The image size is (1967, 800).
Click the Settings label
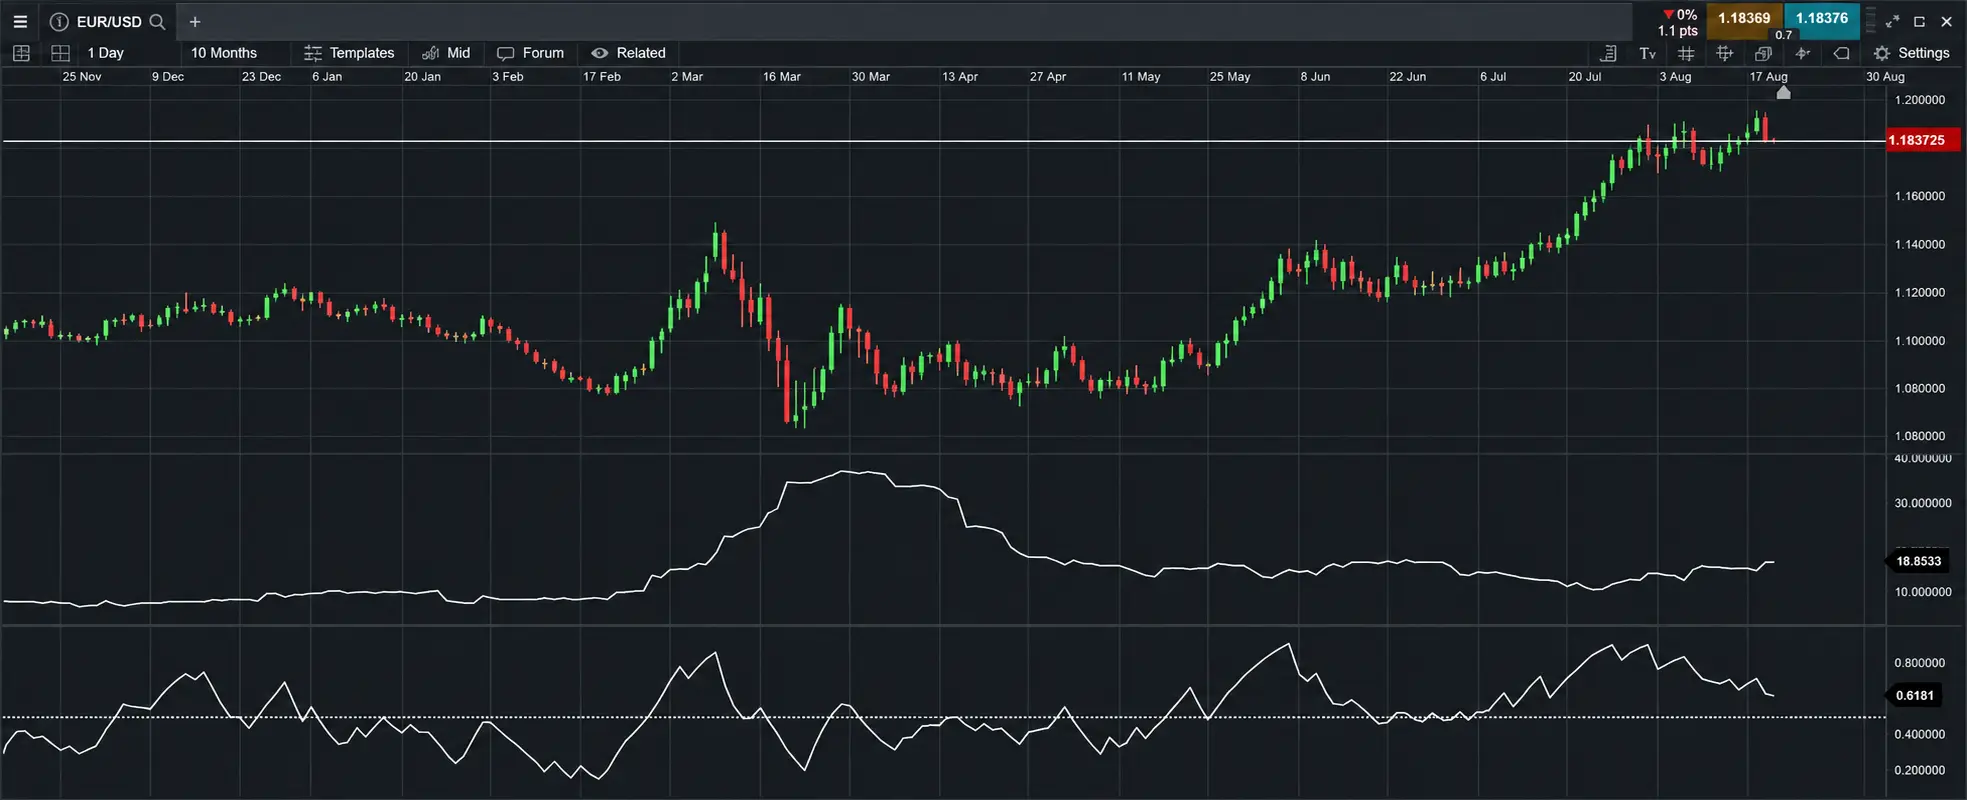1923,53
